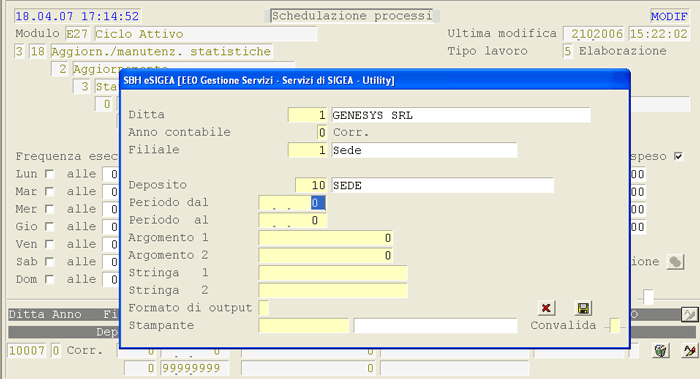Save using the floppy disk icon
700x379 pixels.
click(x=583, y=308)
